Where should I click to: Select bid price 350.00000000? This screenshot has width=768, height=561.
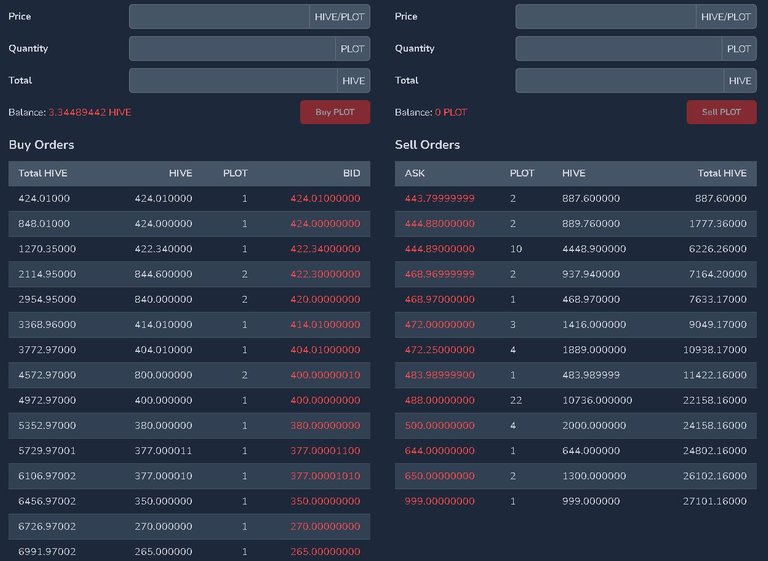[325, 501]
